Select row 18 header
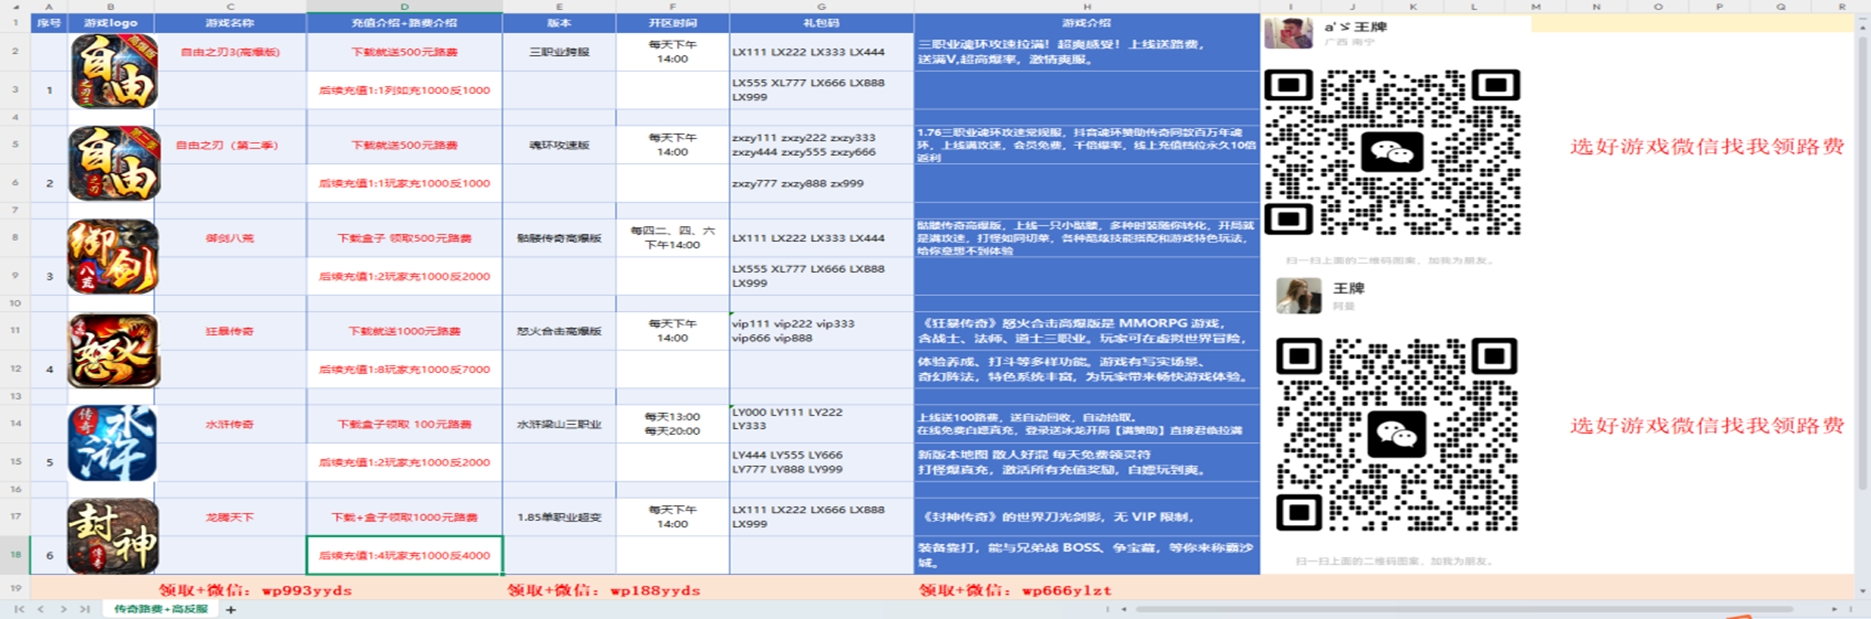Viewport: 1871px width, 619px height. 15,555
